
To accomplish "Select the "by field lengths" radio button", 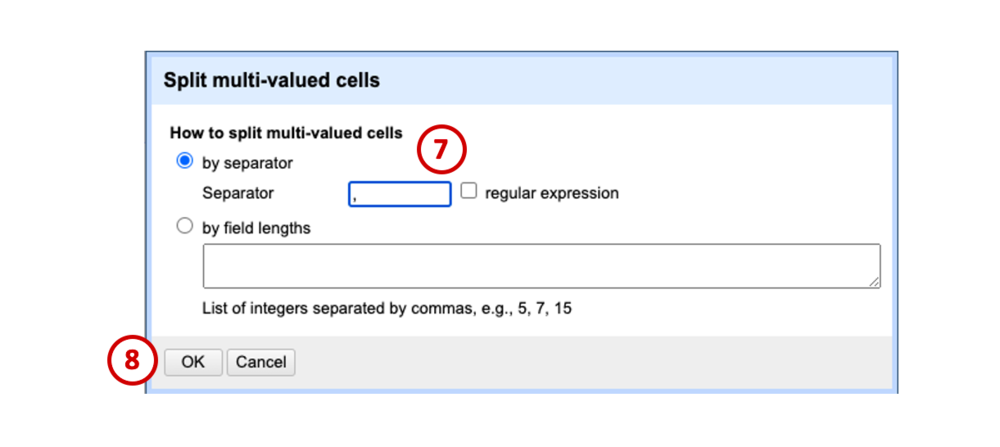I will coord(184,227).
